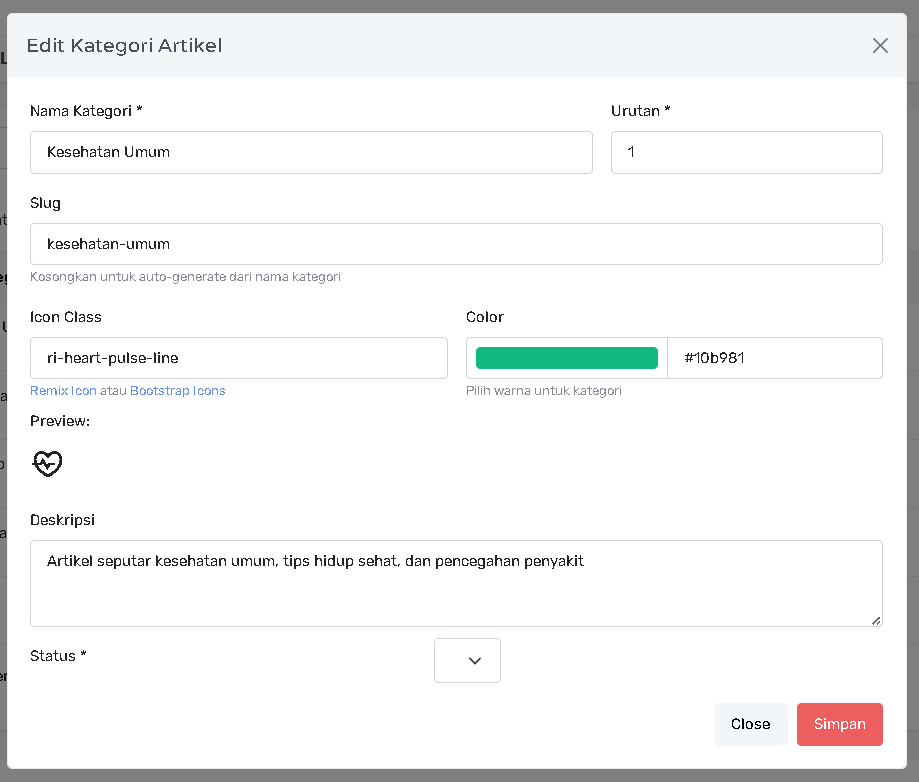Open the Remix Icon link
The width and height of the screenshot is (919, 782).
pos(63,391)
